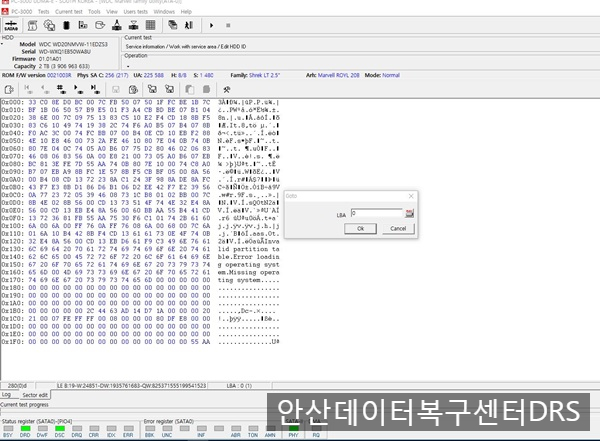The height and width of the screenshot is (441, 600).
Task: Go to the next sector icon
Action: [78, 90]
